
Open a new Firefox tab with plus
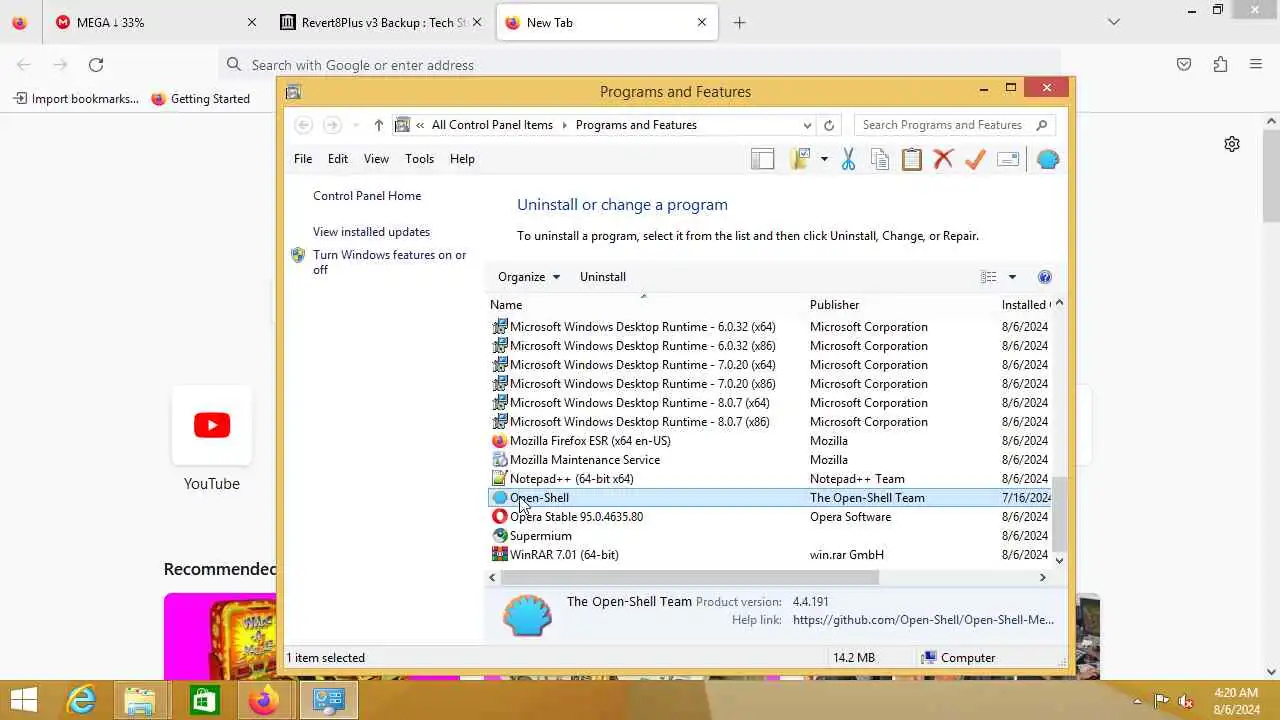pos(739,22)
